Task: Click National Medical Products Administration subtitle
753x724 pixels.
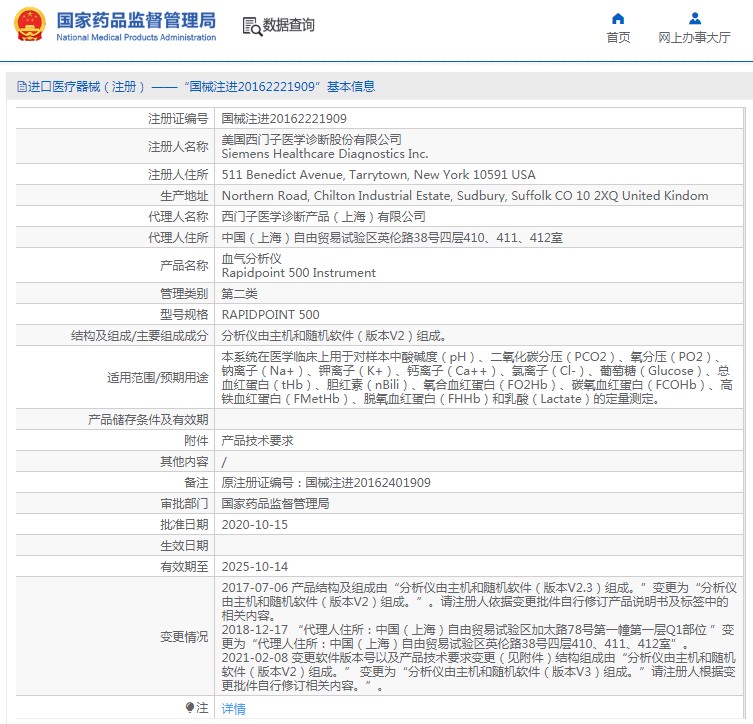Action: (136, 37)
